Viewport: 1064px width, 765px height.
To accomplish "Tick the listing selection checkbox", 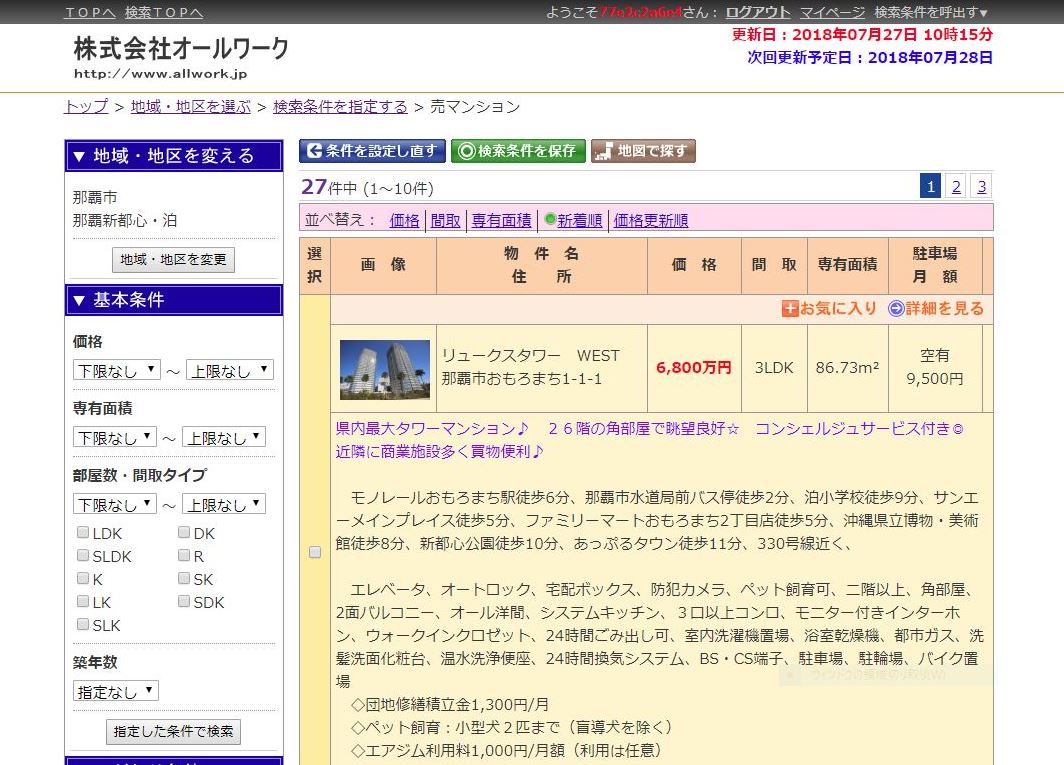I will coord(315,552).
